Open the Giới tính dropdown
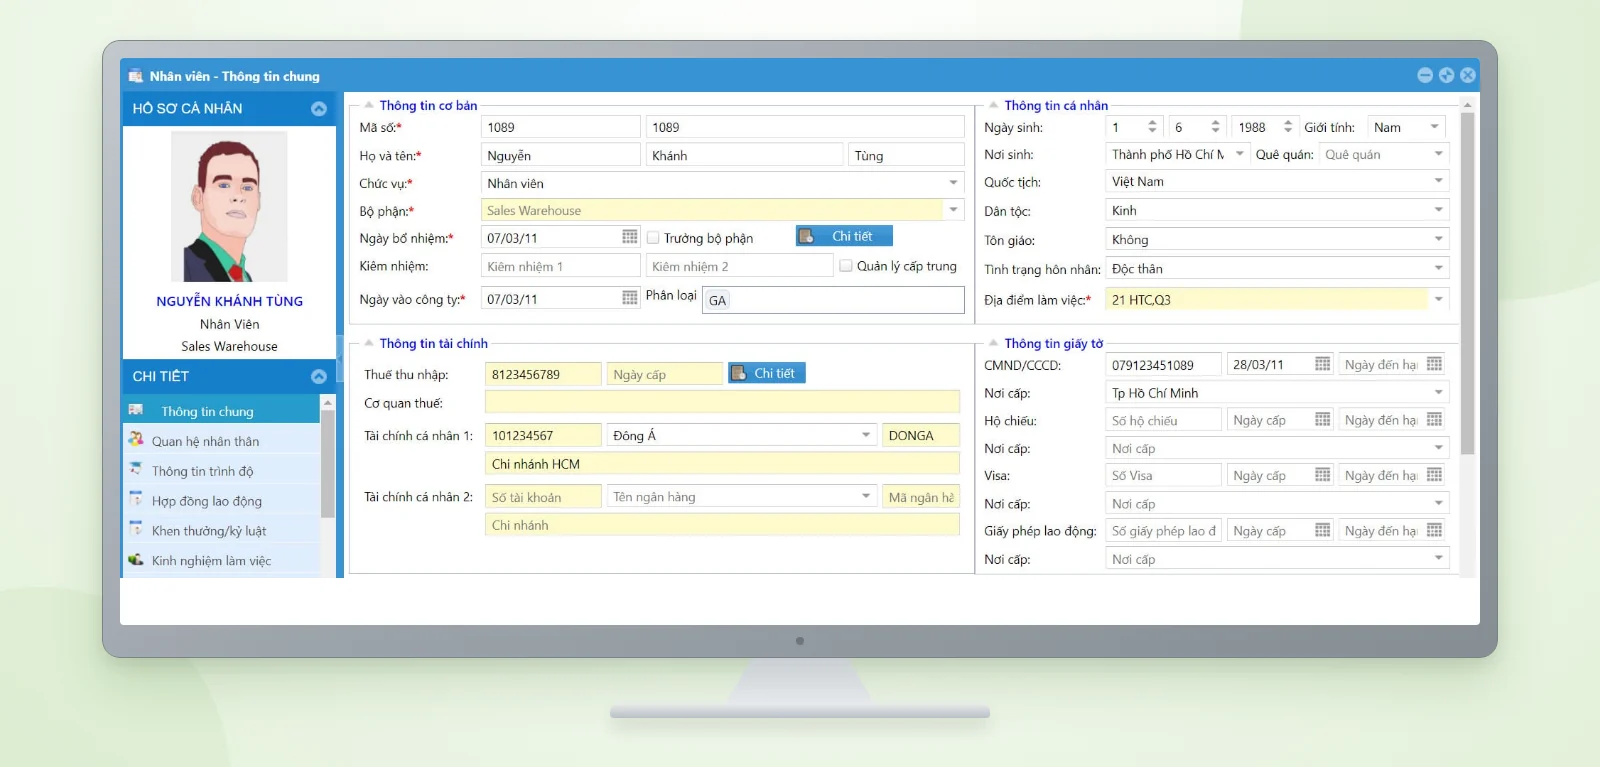This screenshot has width=1600, height=767. point(1435,127)
